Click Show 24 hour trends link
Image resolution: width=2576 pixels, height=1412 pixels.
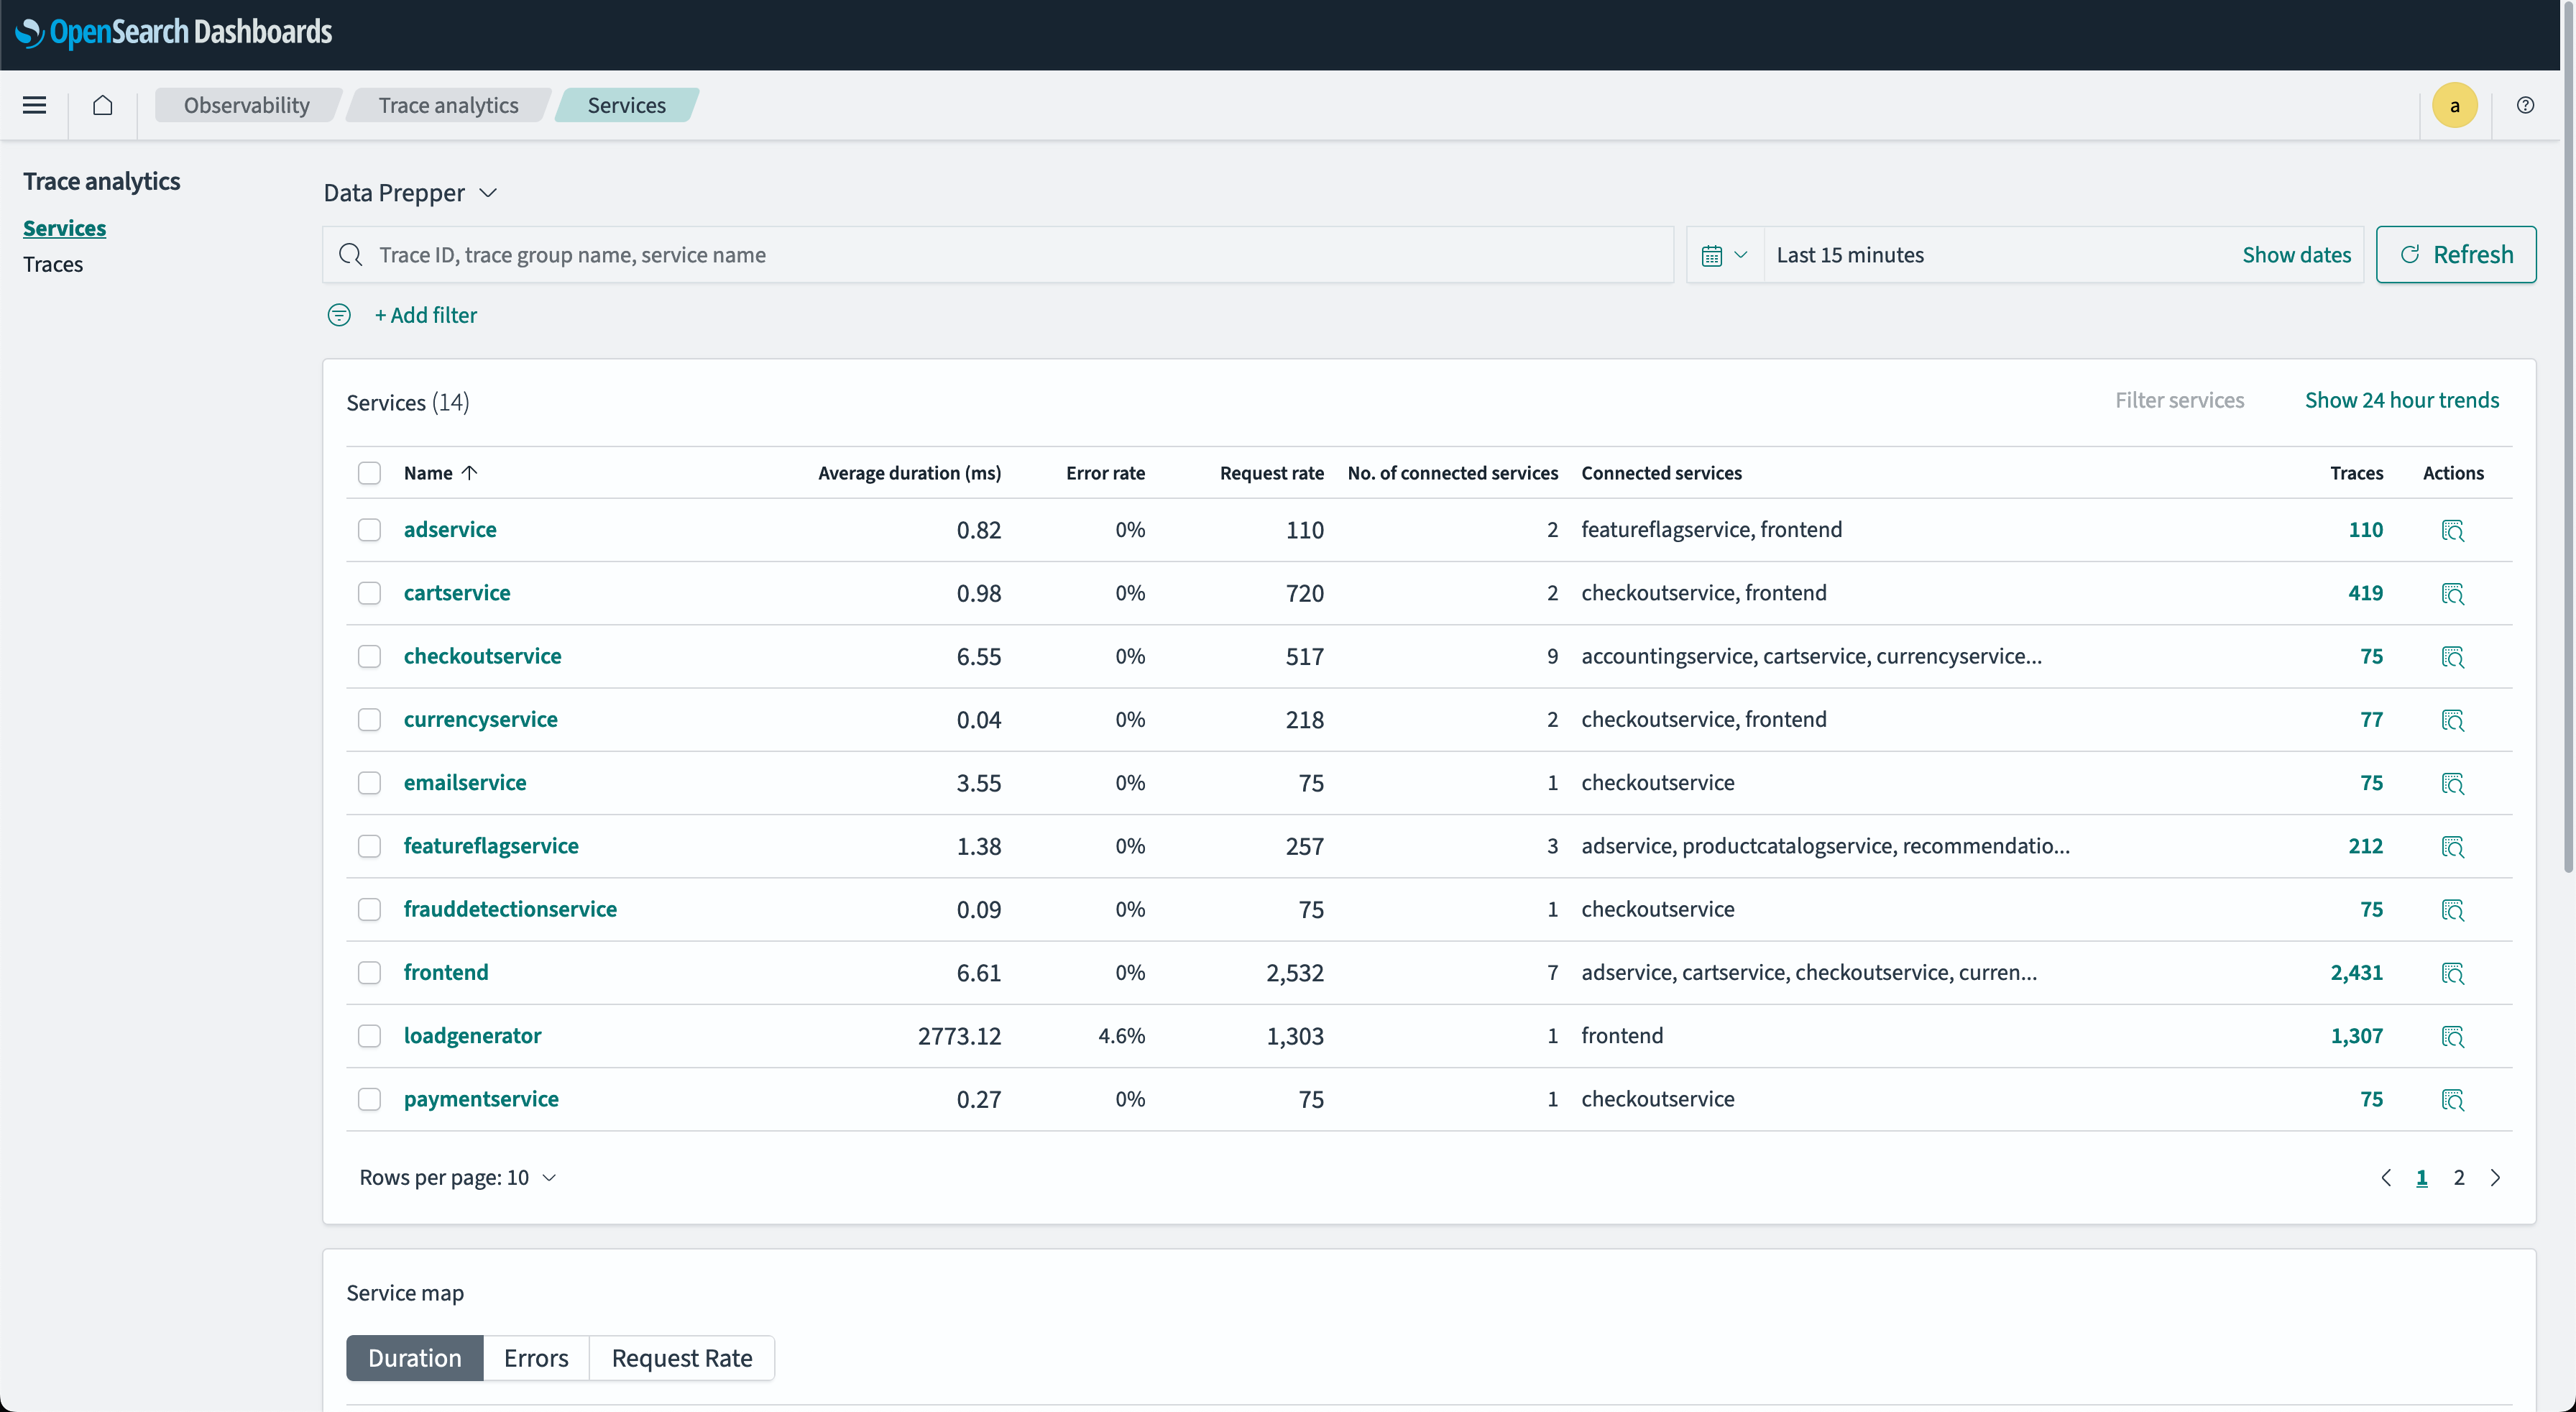pos(2401,400)
